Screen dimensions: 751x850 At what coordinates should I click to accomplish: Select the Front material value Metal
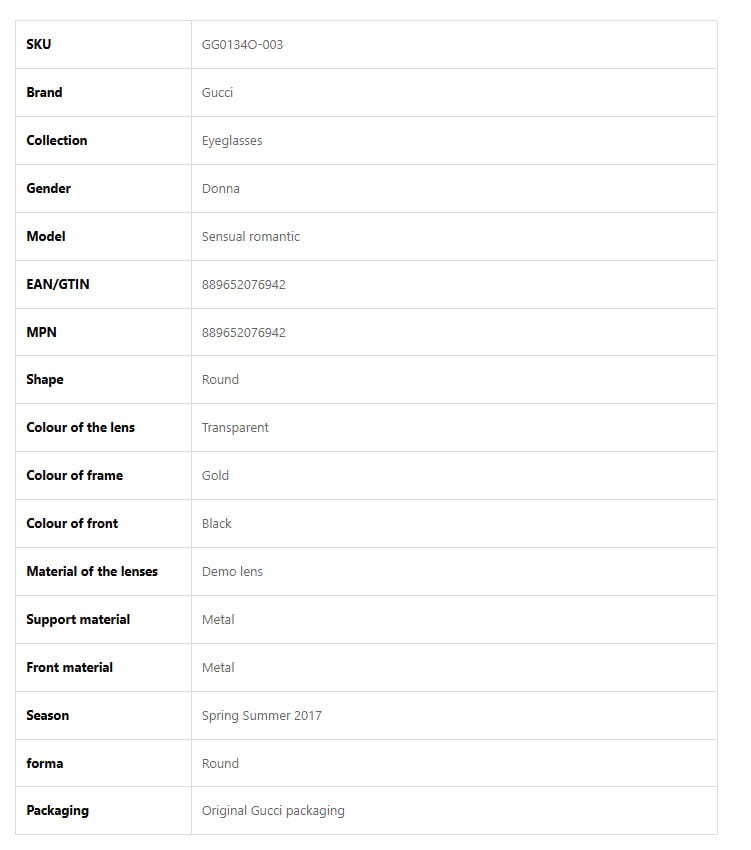(218, 668)
